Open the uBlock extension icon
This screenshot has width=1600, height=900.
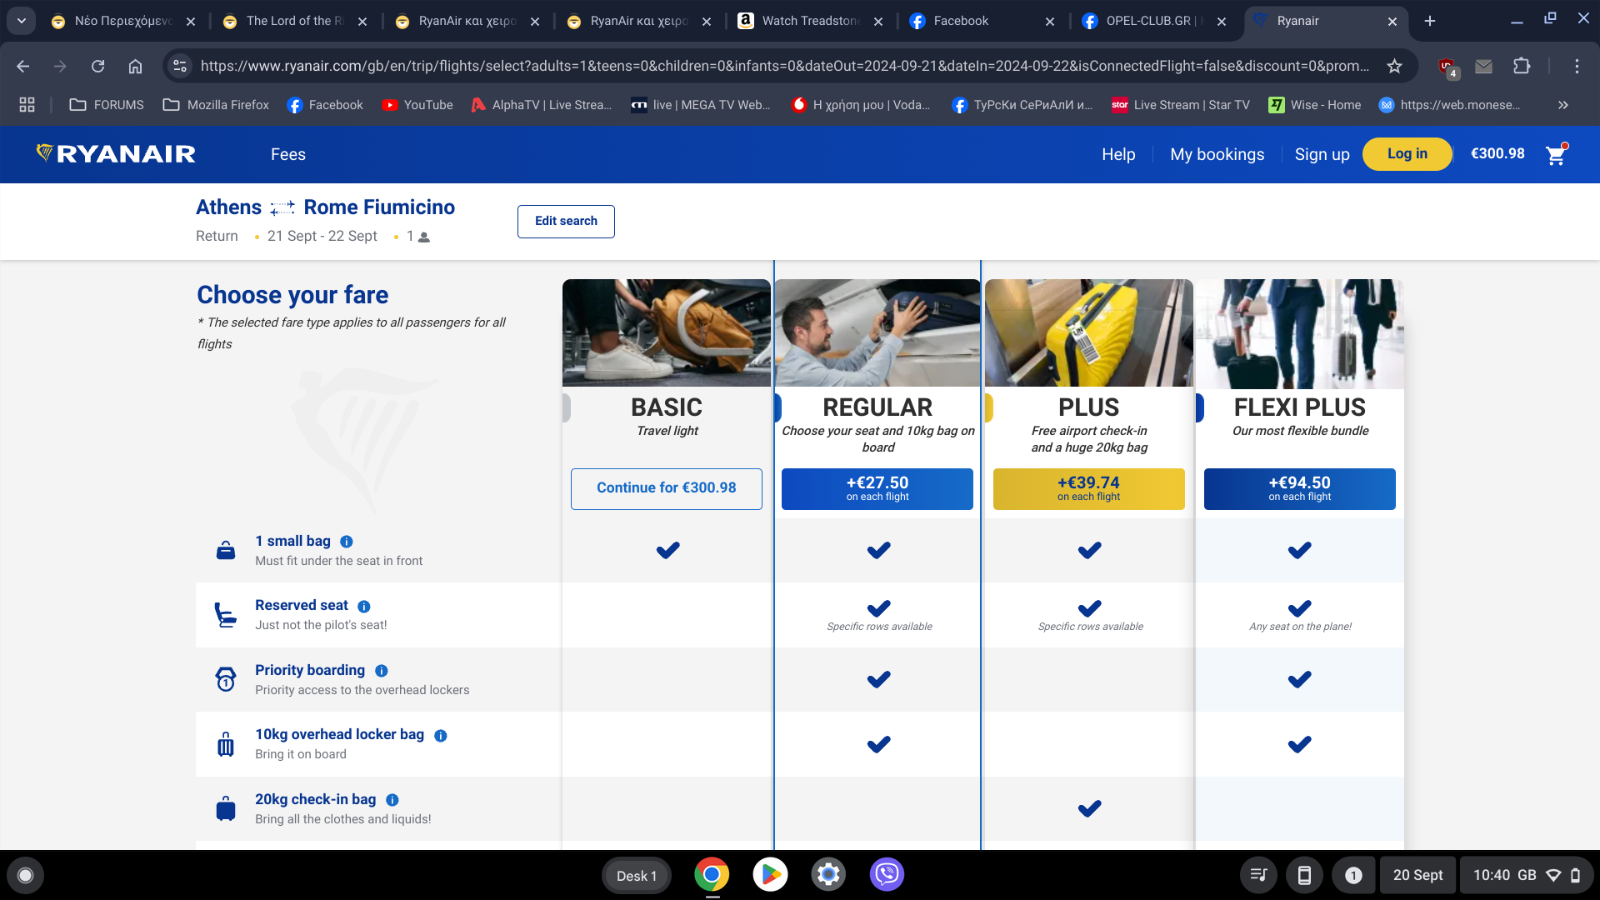coord(1448,67)
